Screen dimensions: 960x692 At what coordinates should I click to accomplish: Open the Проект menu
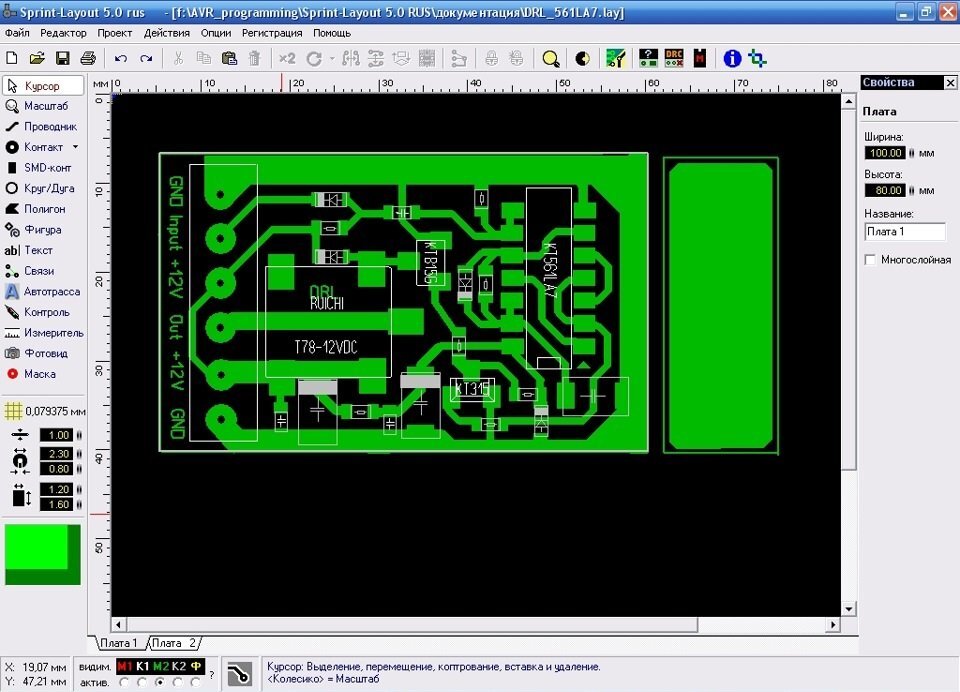(115, 33)
